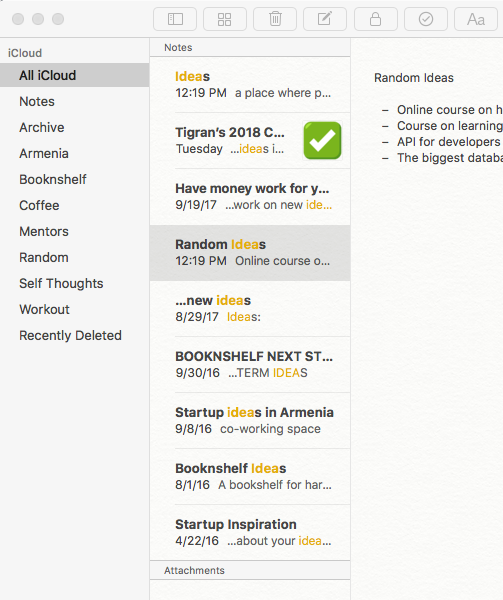Open the attachments browser grid icon
Screen dimensions: 503x600
tap(225, 19)
